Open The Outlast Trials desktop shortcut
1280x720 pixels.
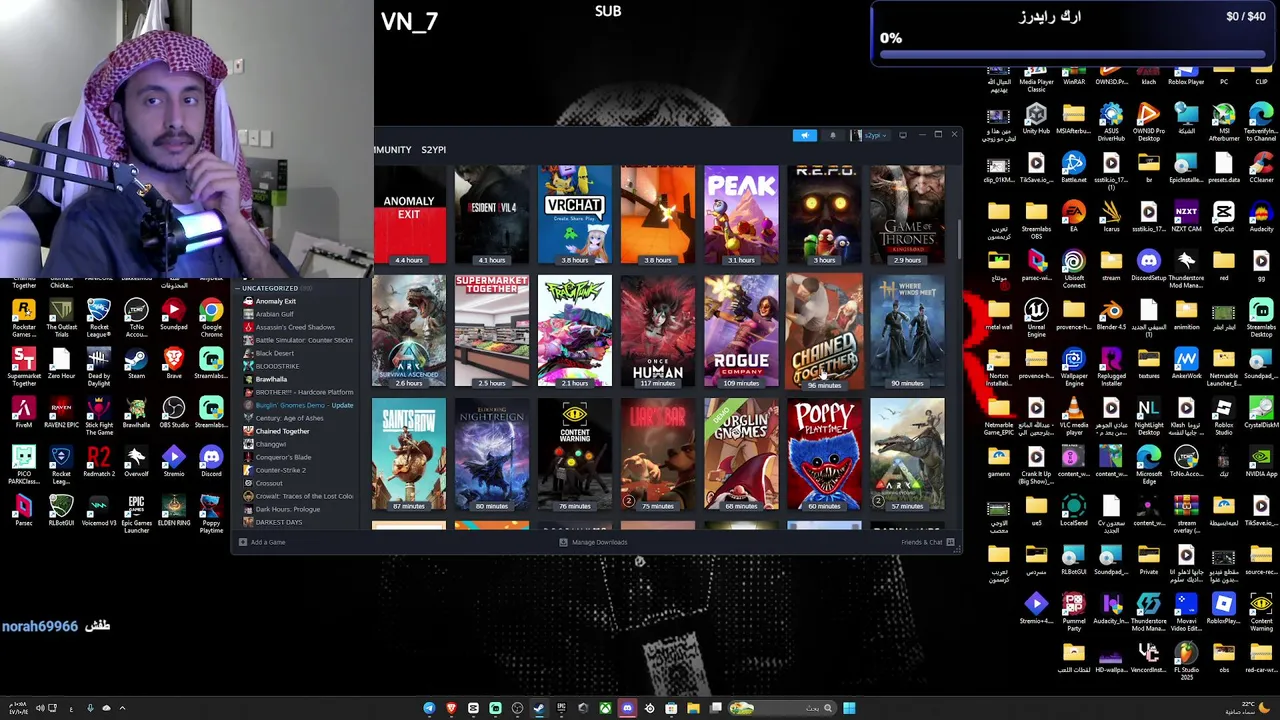pos(61,318)
